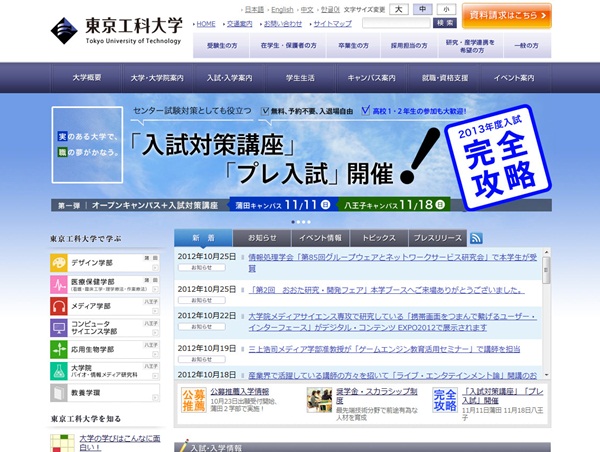Open the キャンパス案内 menu
This screenshot has height=452, width=600.
372,78
